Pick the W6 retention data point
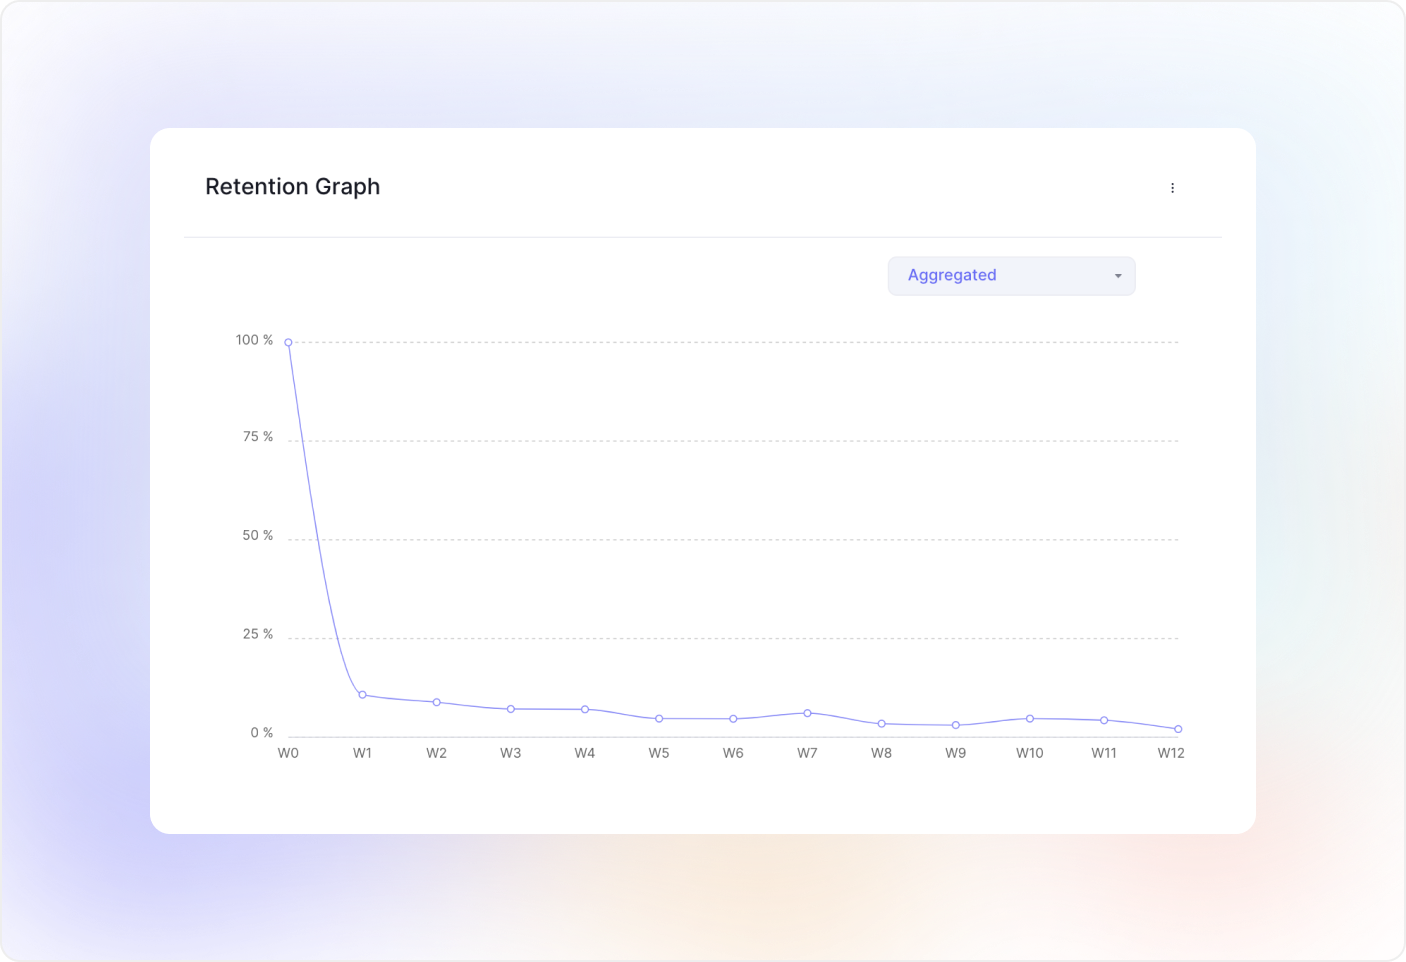The width and height of the screenshot is (1406, 962). 733,719
